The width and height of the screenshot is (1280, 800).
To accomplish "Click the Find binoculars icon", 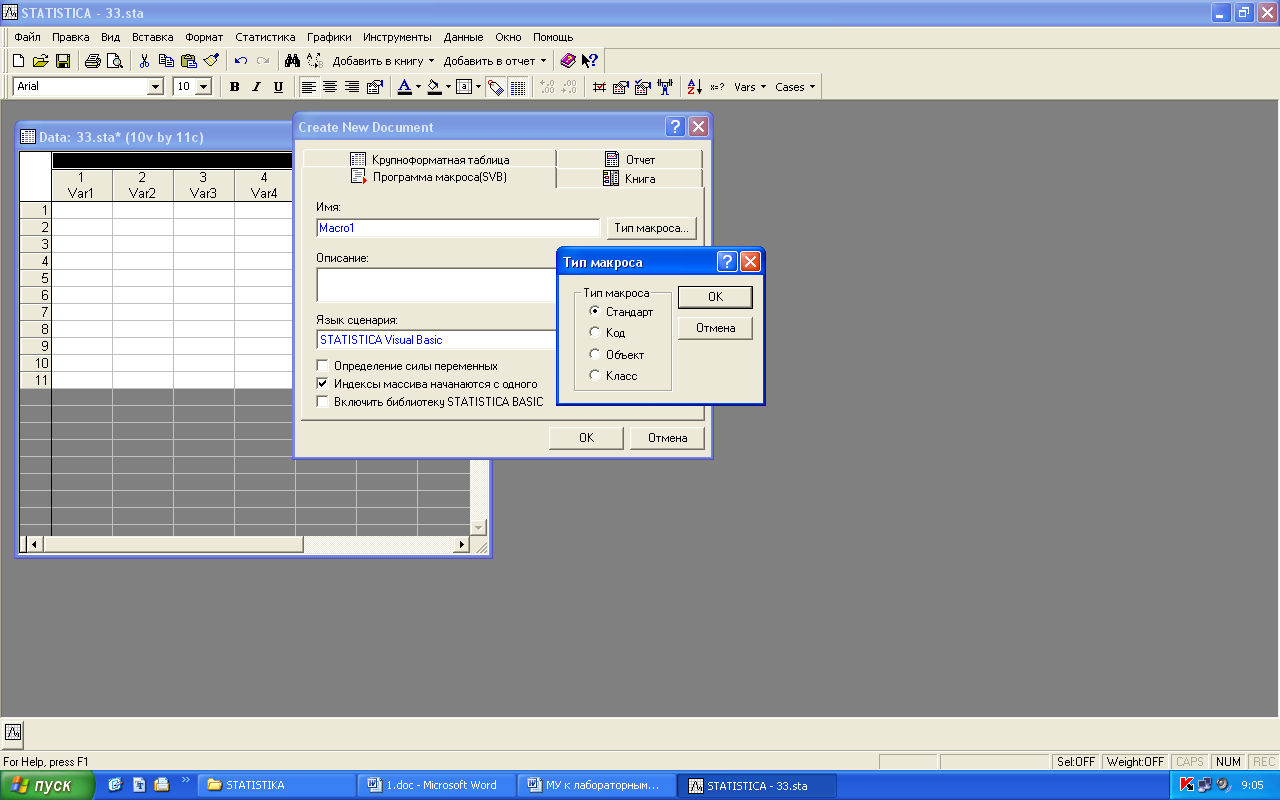I will point(292,61).
